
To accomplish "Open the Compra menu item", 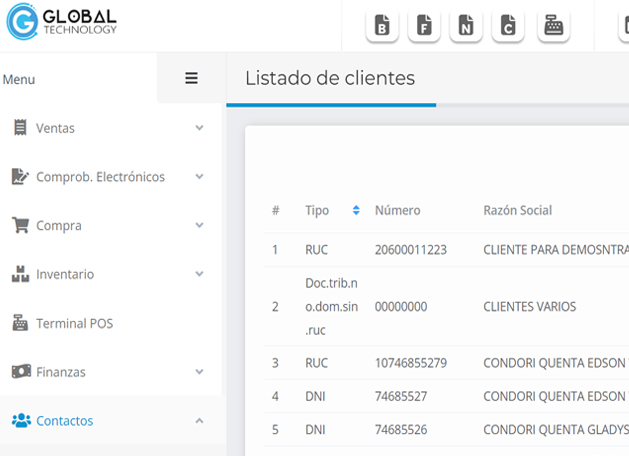I will click(x=59, y=226).
